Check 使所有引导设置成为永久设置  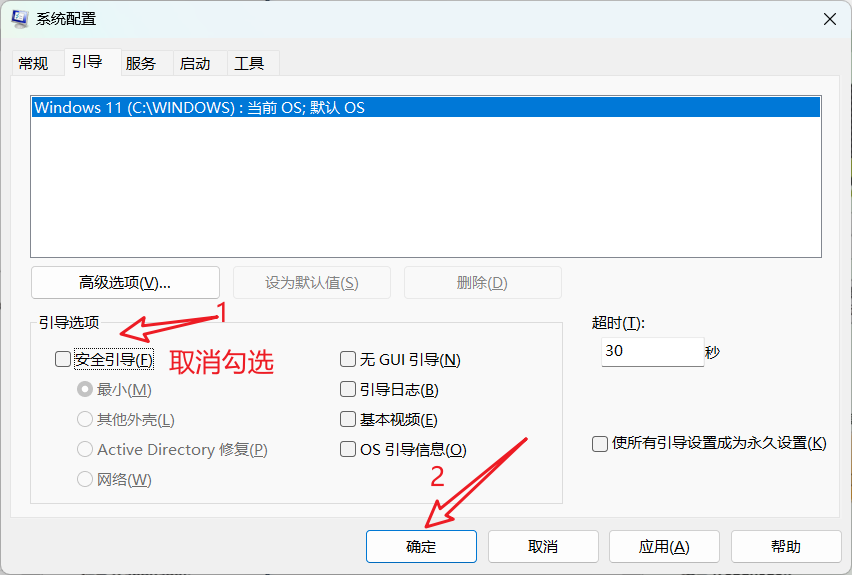[x=600, y=443]
